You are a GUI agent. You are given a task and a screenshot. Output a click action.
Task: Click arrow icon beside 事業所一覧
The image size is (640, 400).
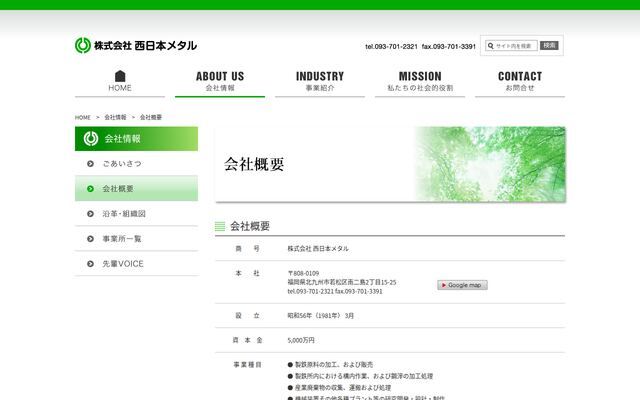pyautogui.click(x=91, y=239)
